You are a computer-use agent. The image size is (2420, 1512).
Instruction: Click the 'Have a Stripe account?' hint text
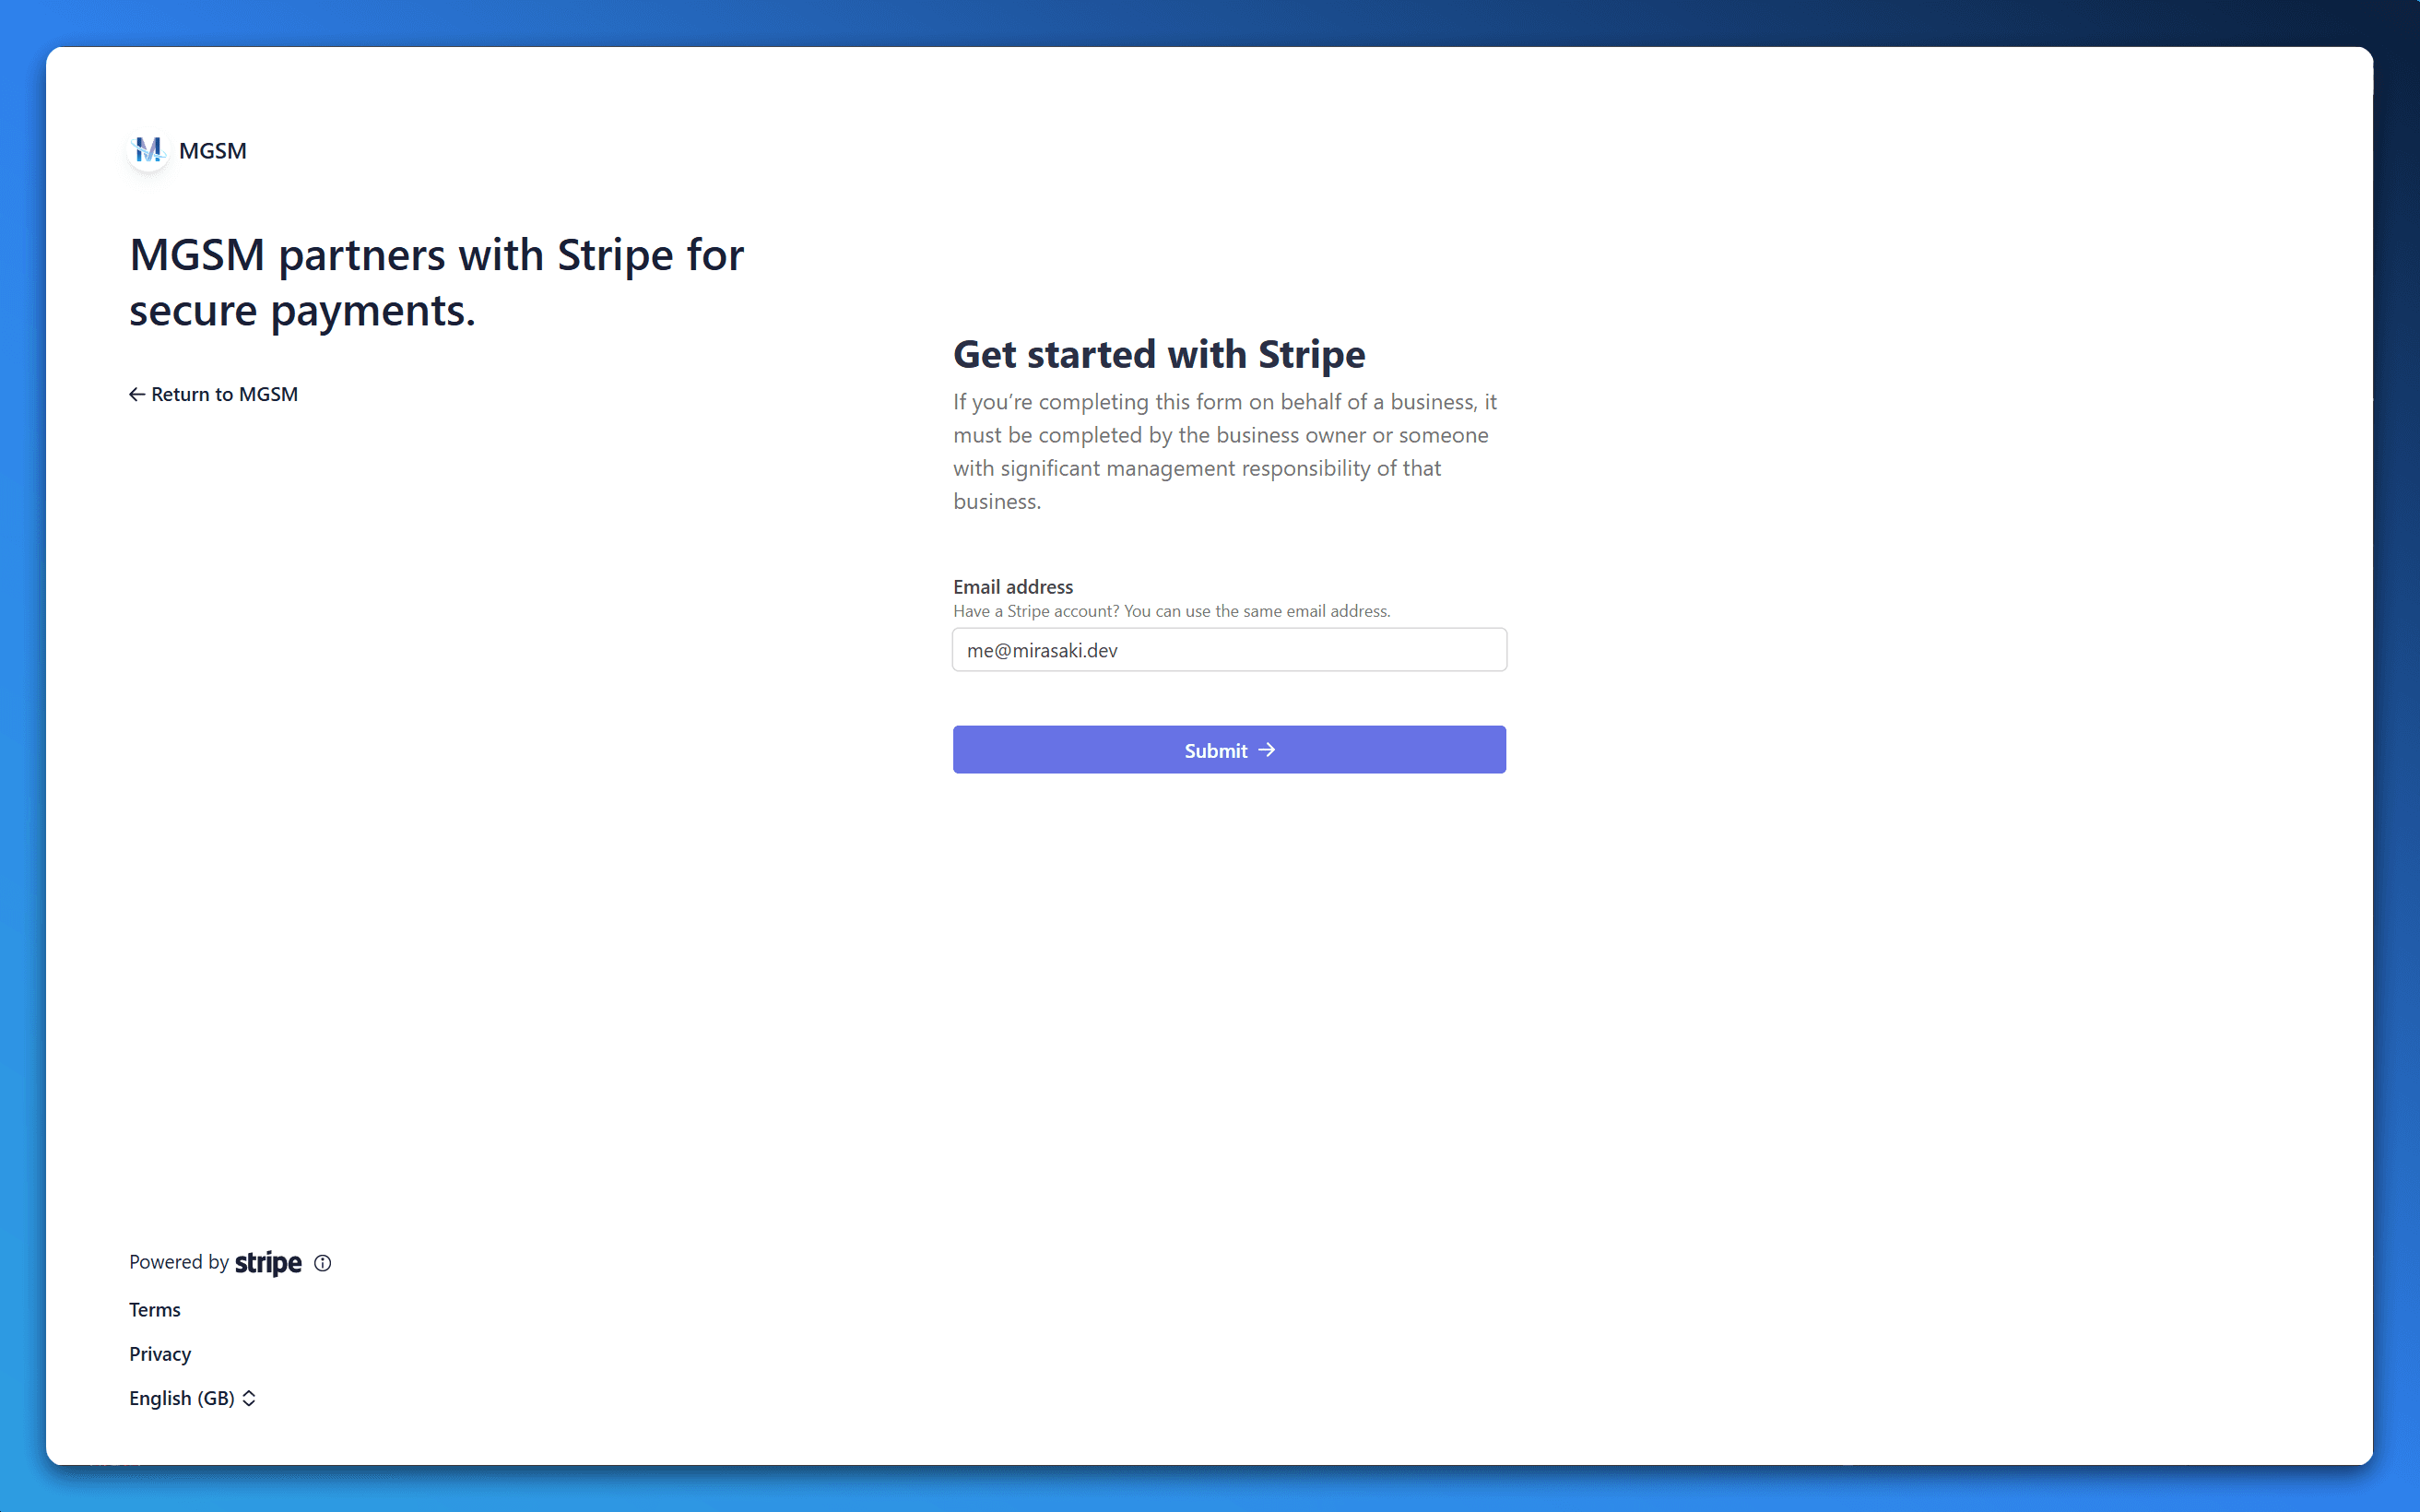[1172, 611]
